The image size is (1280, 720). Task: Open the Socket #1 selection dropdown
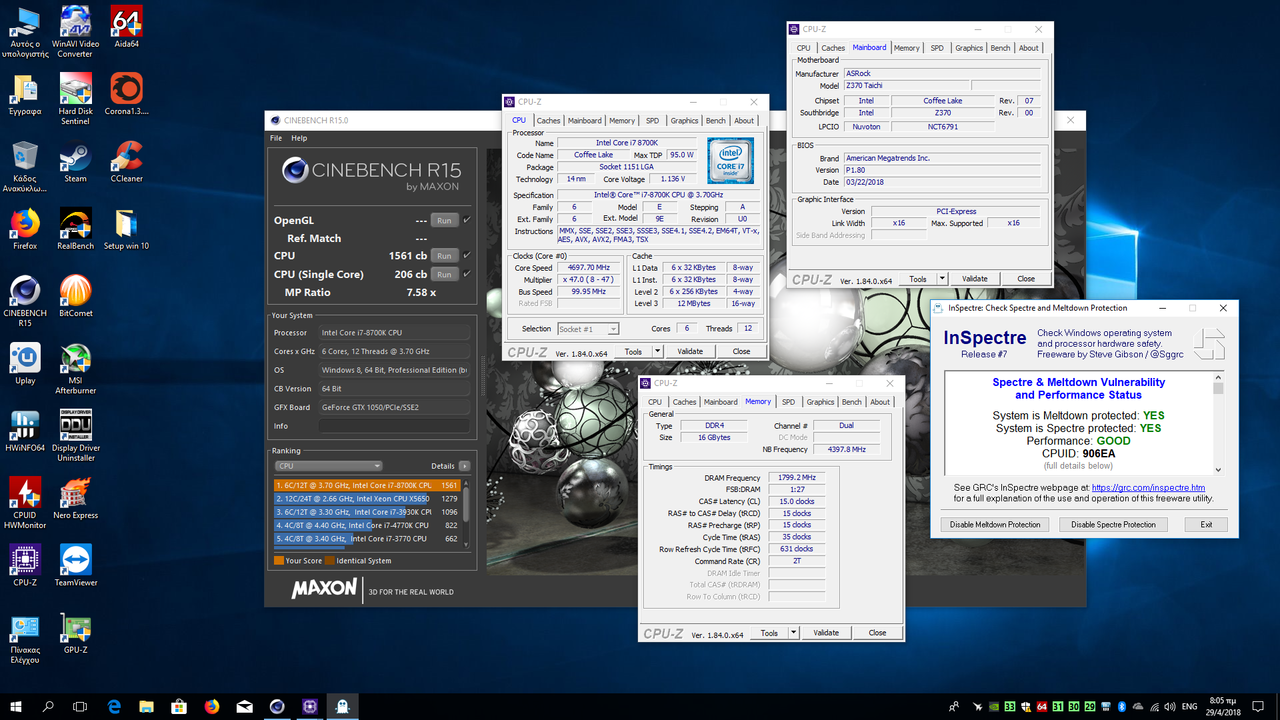[x=587, y=328]
